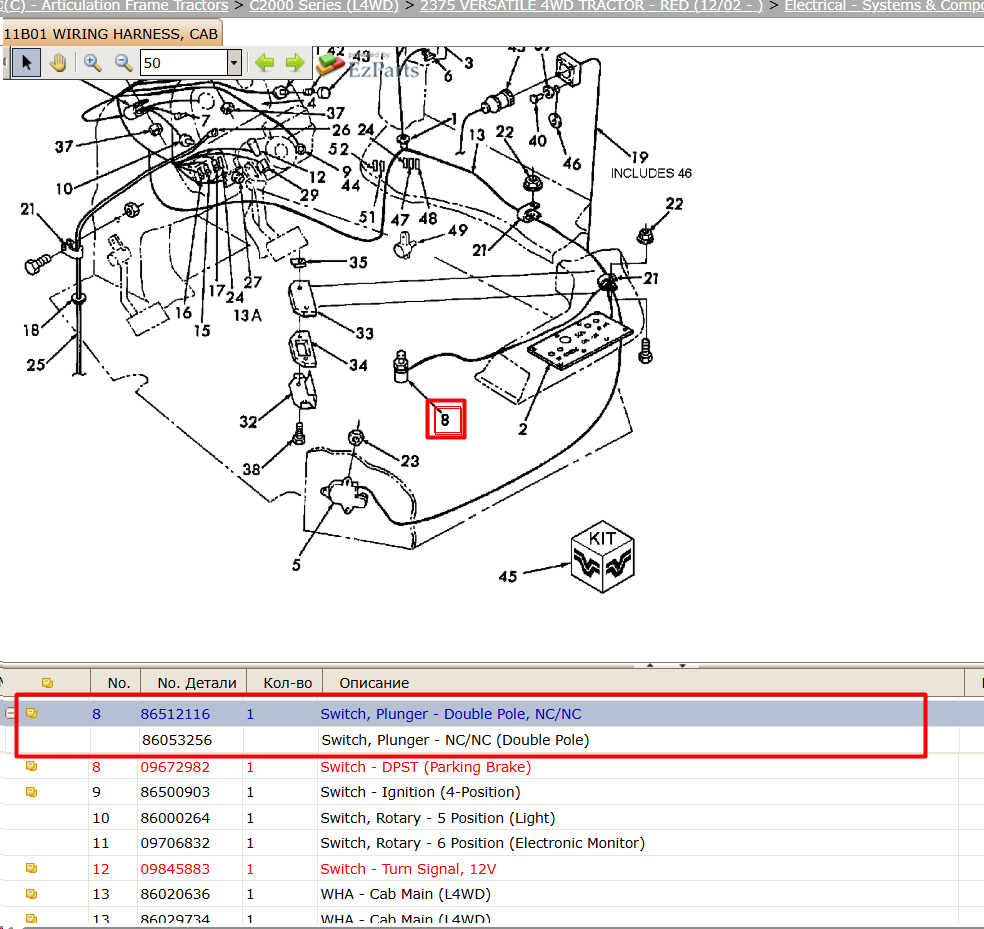Click note icon for part 86020636
This screenshot has height=929, width=984.
tap(31, 894)
